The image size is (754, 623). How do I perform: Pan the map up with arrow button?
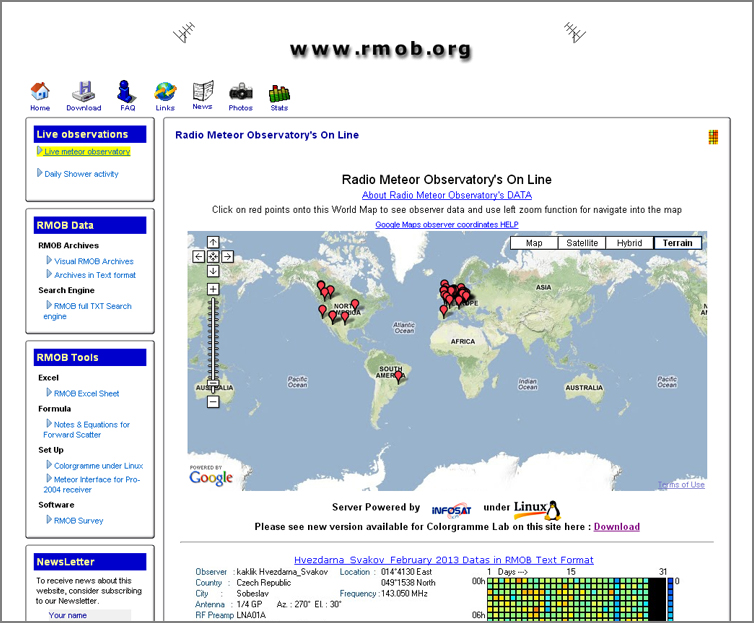click(x=213, y=242)
